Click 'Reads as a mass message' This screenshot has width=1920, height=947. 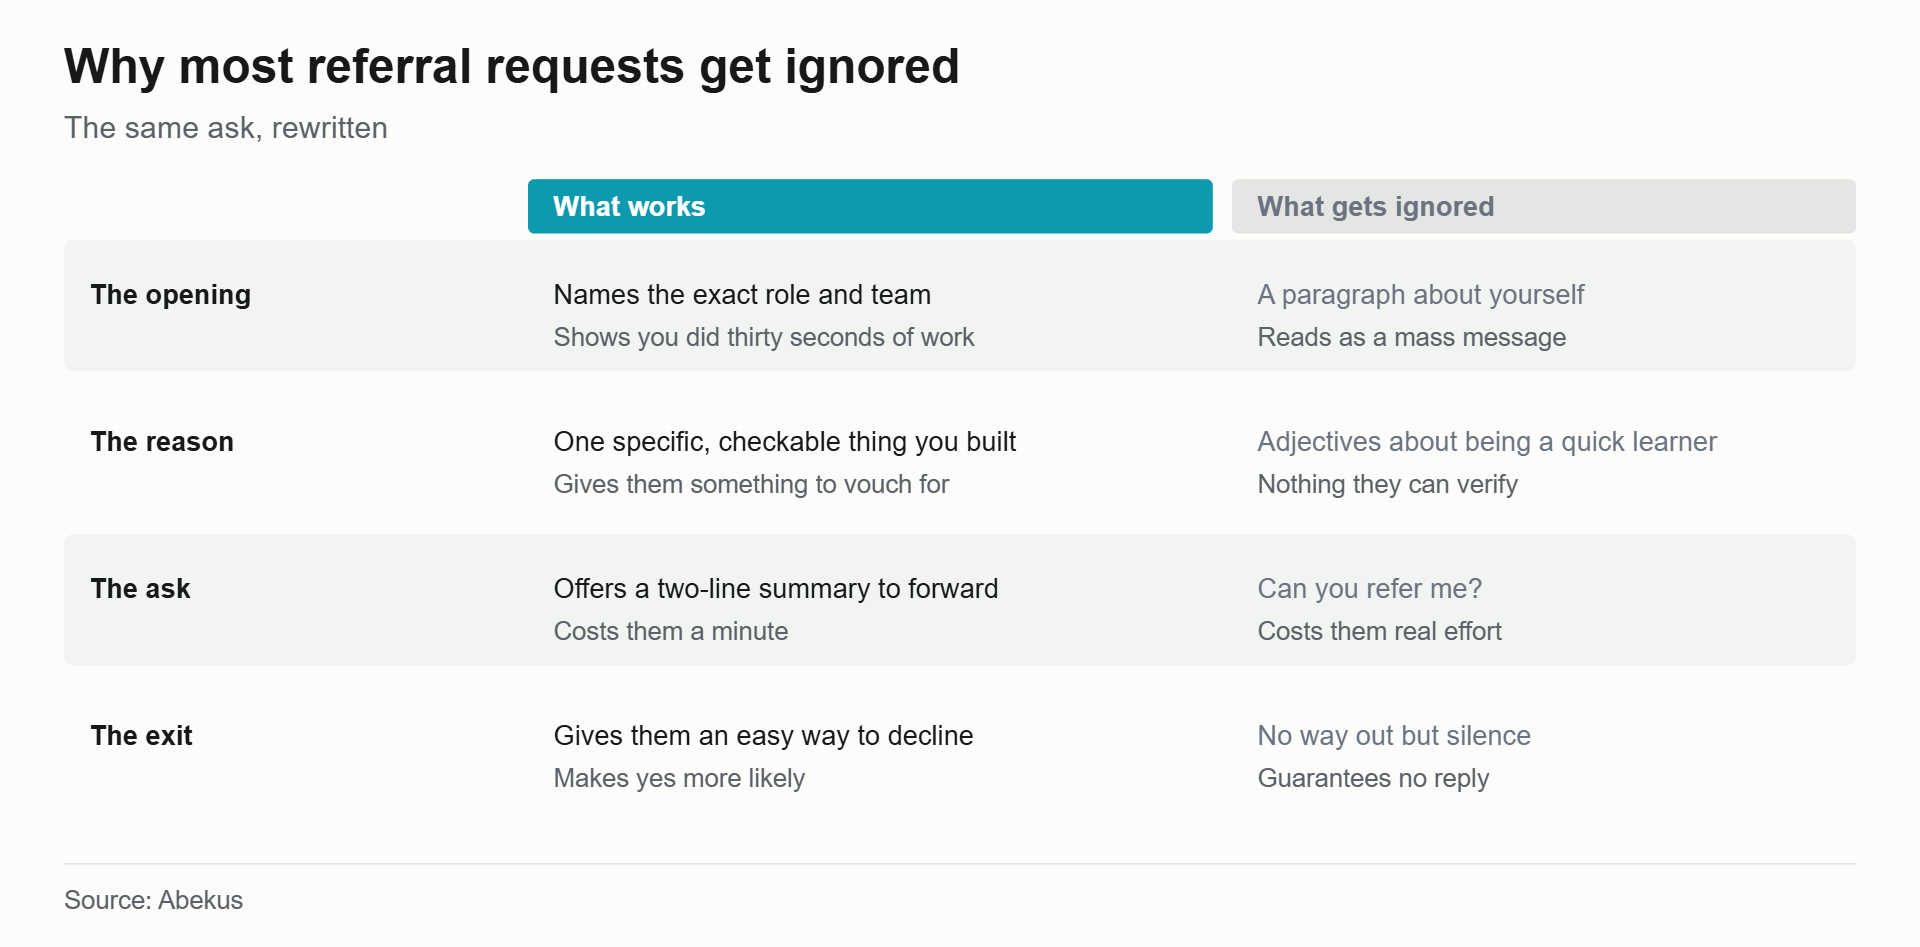[x=1412, y=338]
